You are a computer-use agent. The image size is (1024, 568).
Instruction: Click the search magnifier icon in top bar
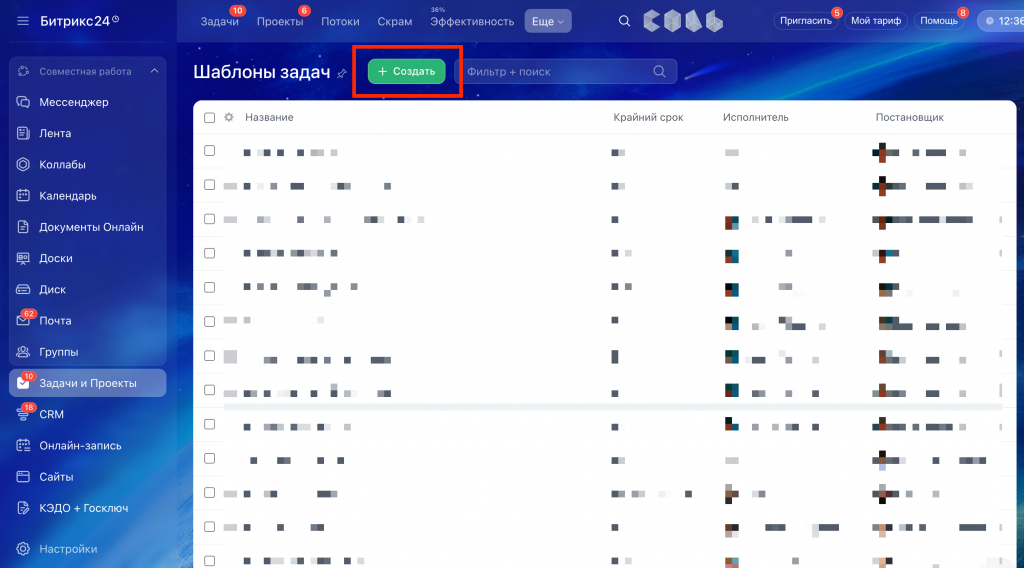coord(625,21)
